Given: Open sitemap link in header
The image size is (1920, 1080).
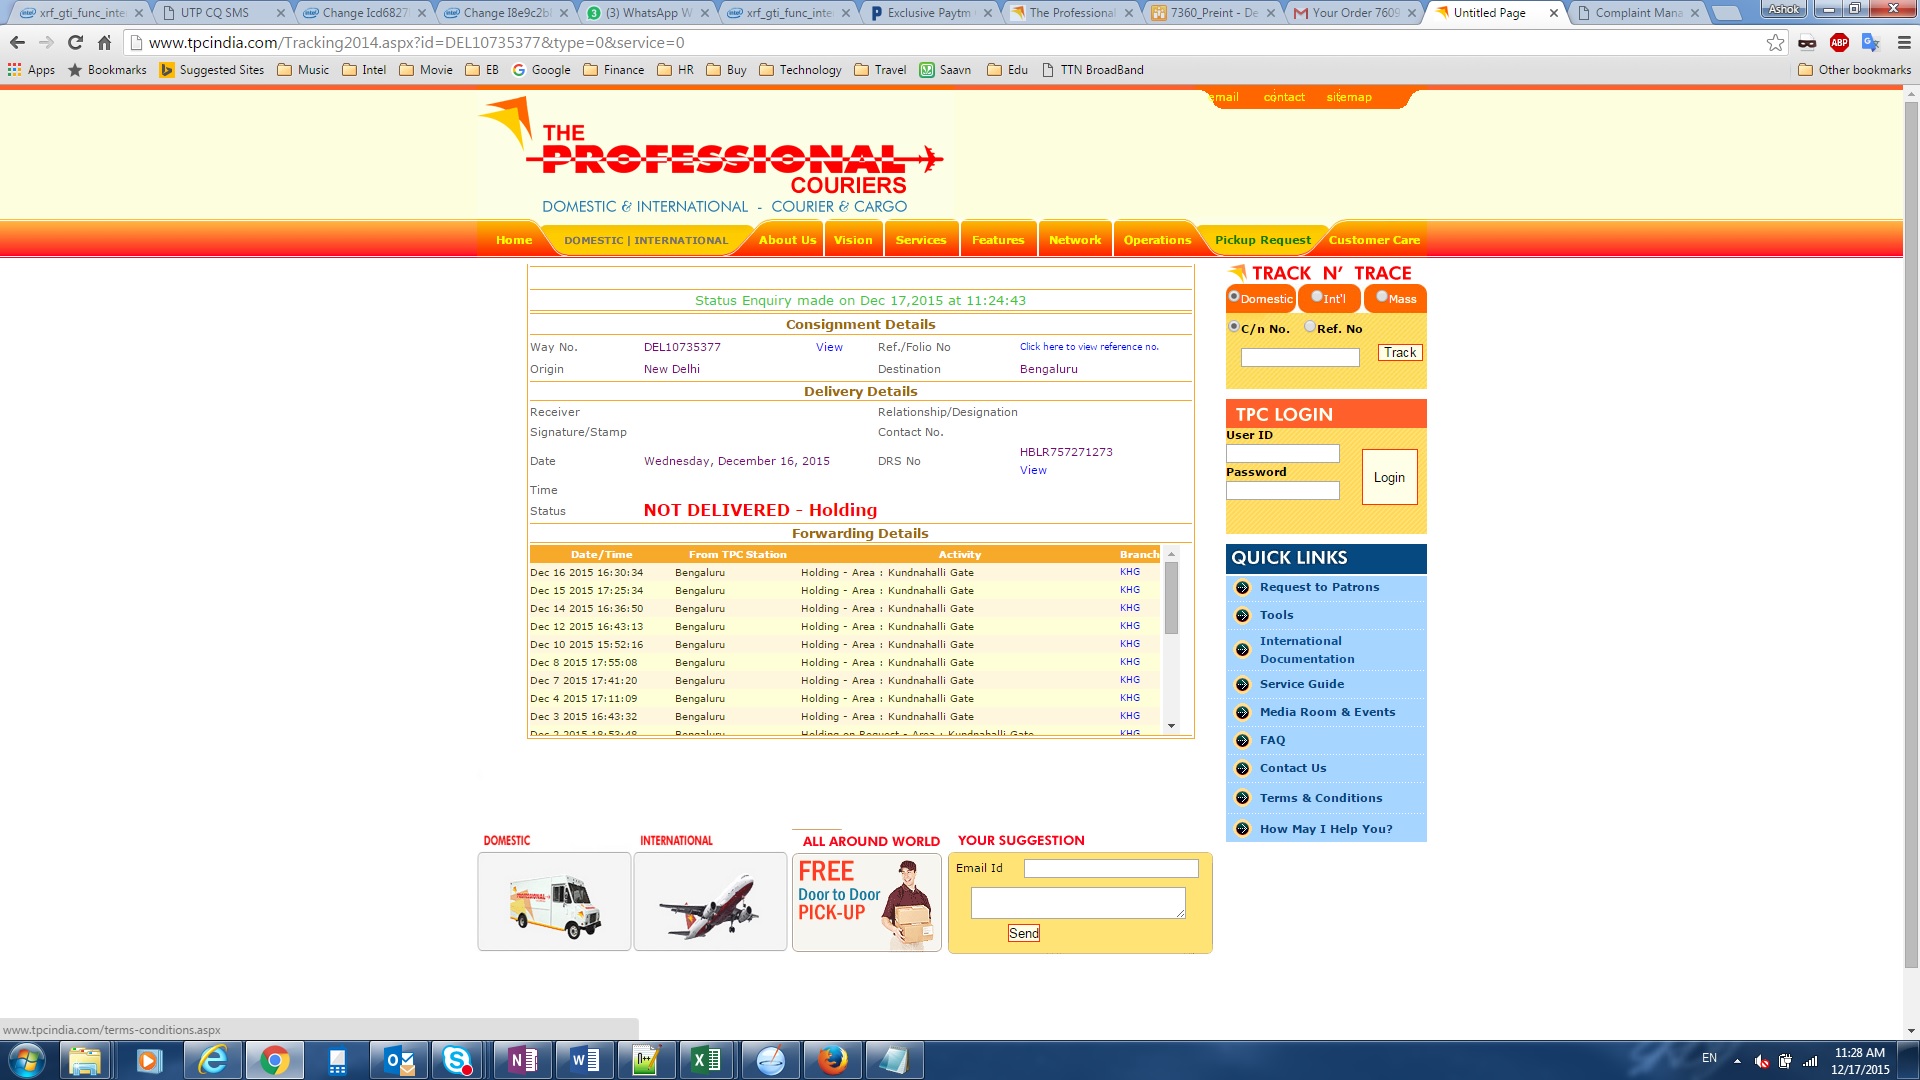Looking at the screenshot, I should pos(1349,97).
